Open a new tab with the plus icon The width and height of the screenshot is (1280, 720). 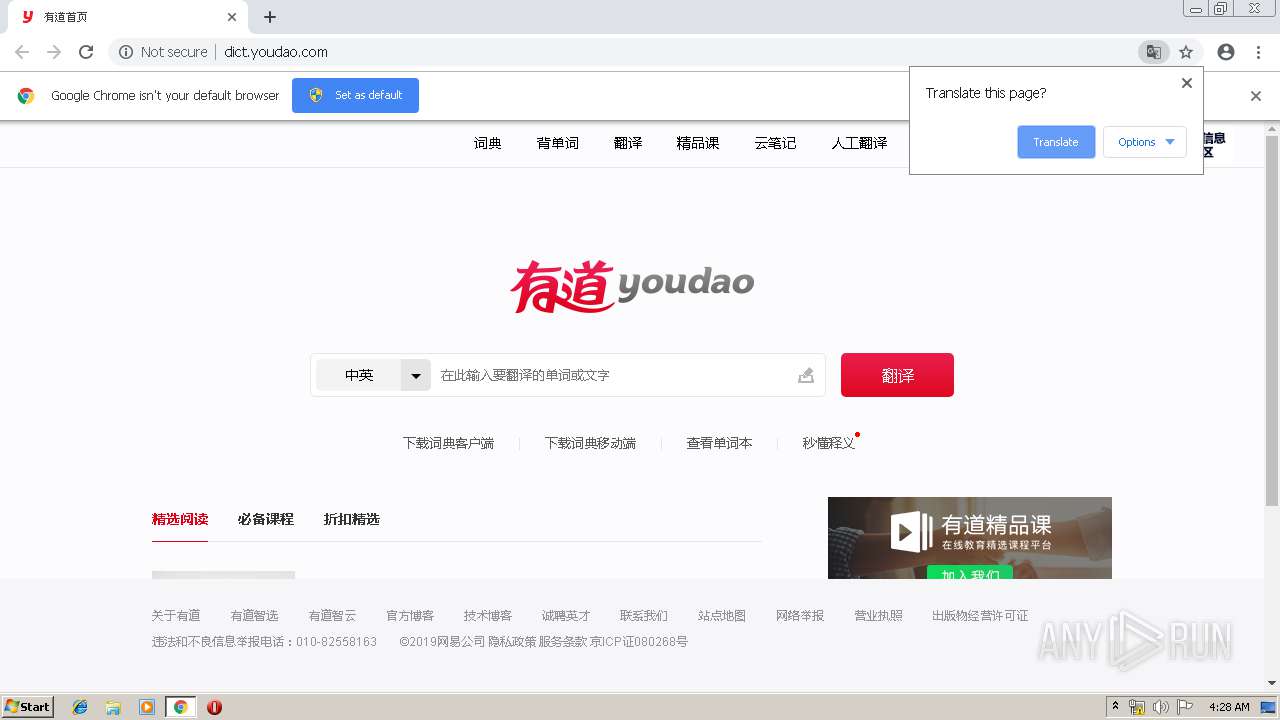coord(270,17)
